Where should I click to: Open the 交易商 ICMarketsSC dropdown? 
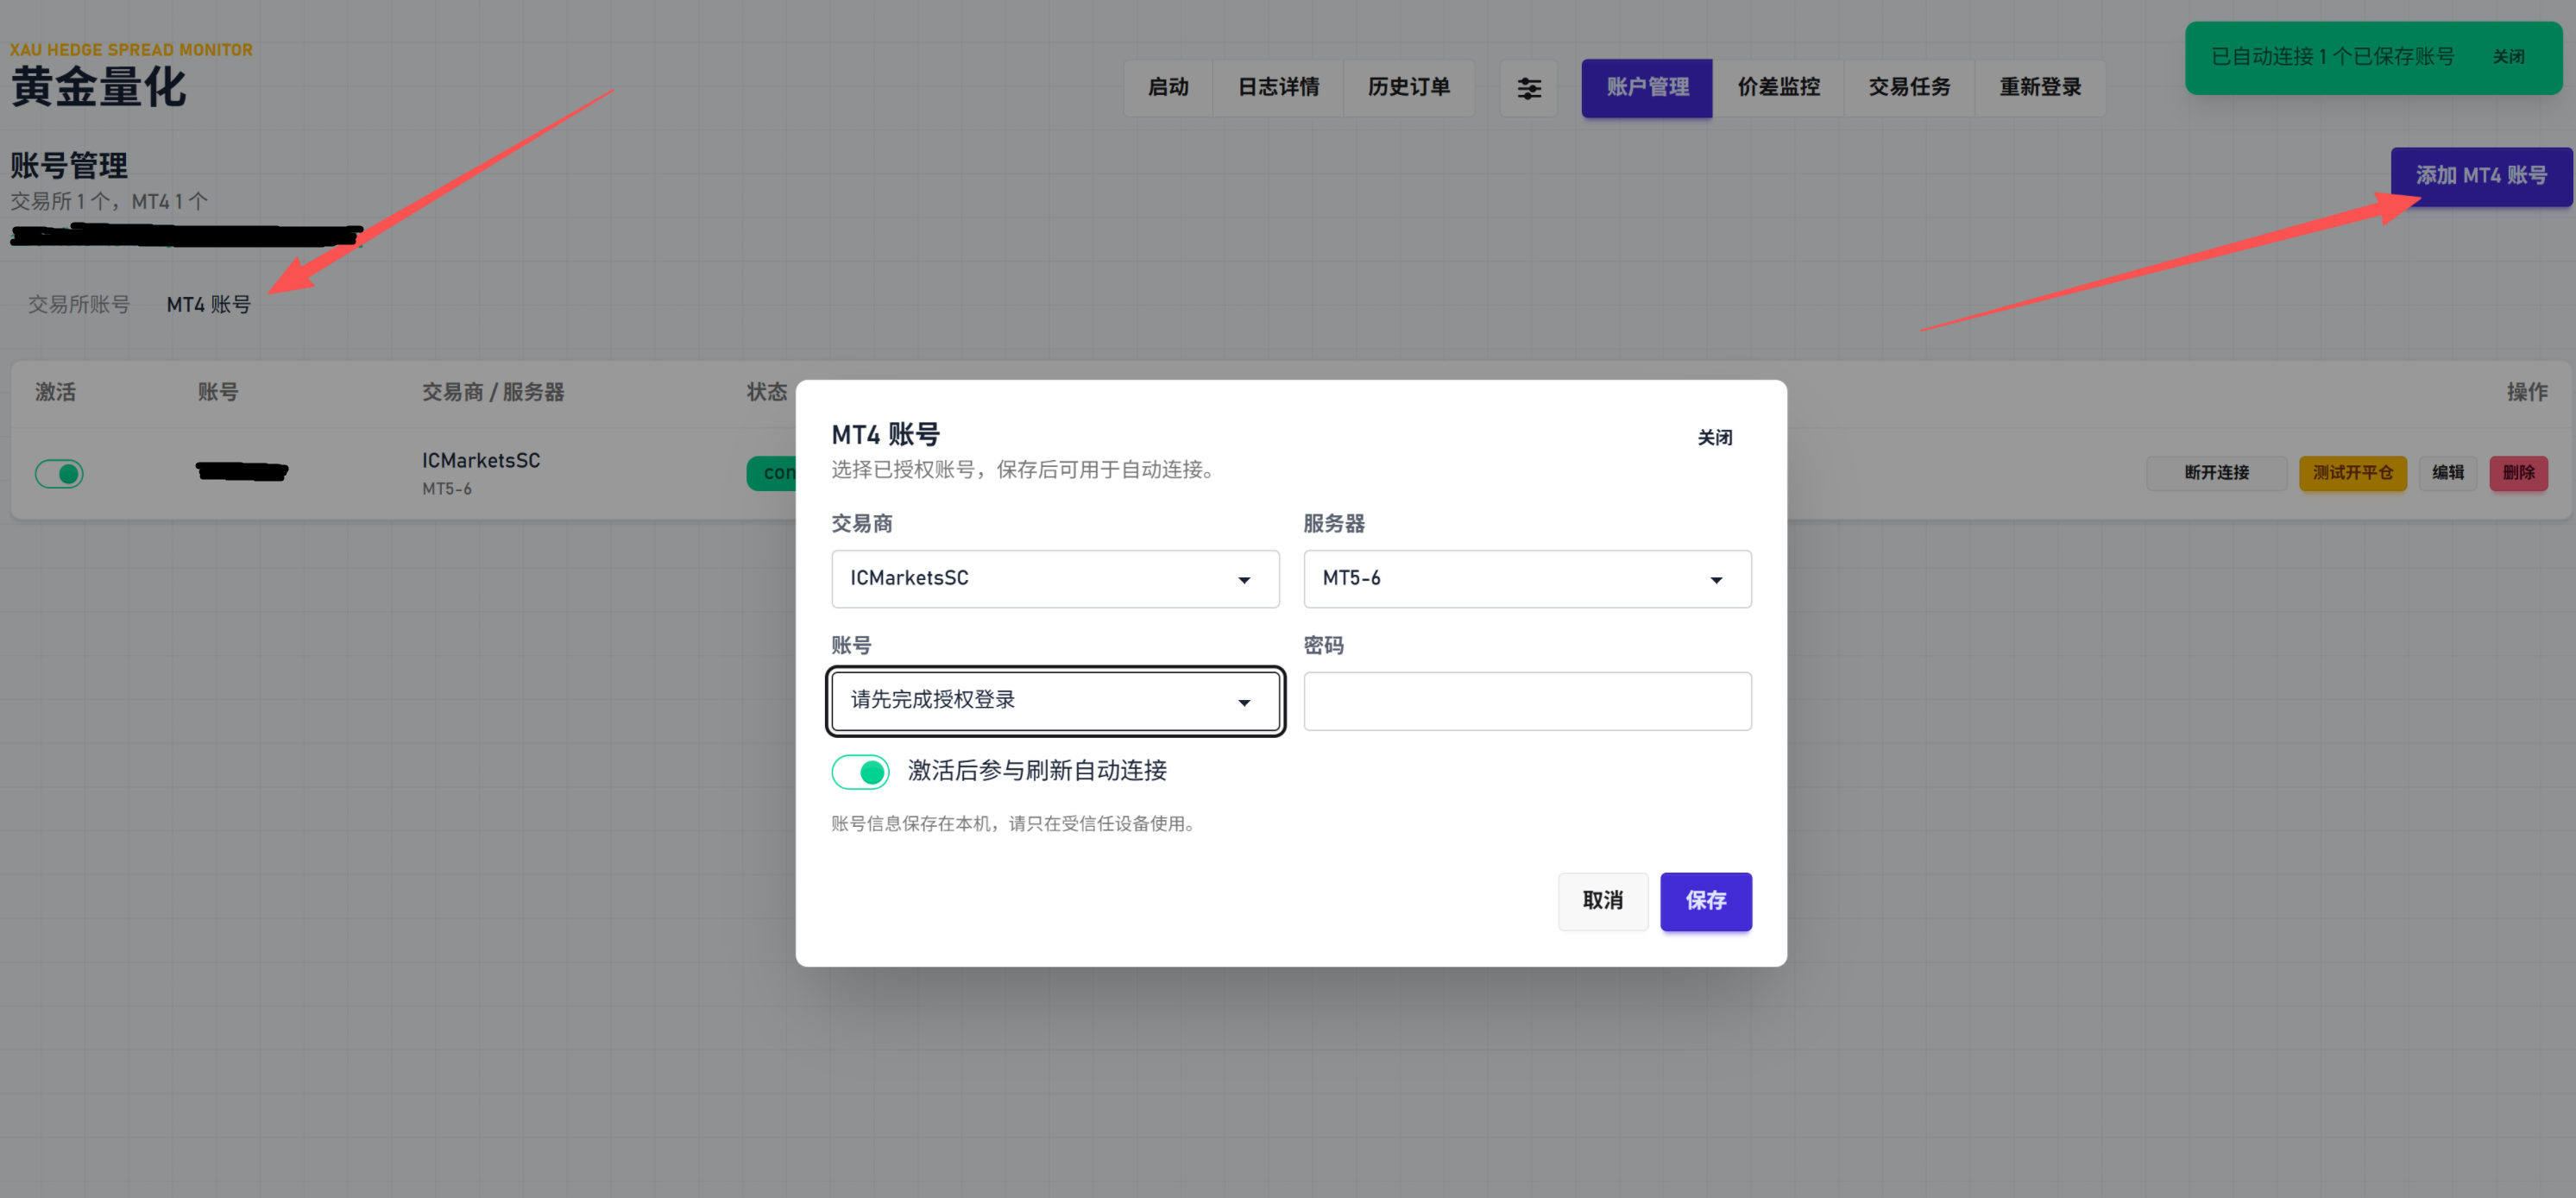point(1055,578)
